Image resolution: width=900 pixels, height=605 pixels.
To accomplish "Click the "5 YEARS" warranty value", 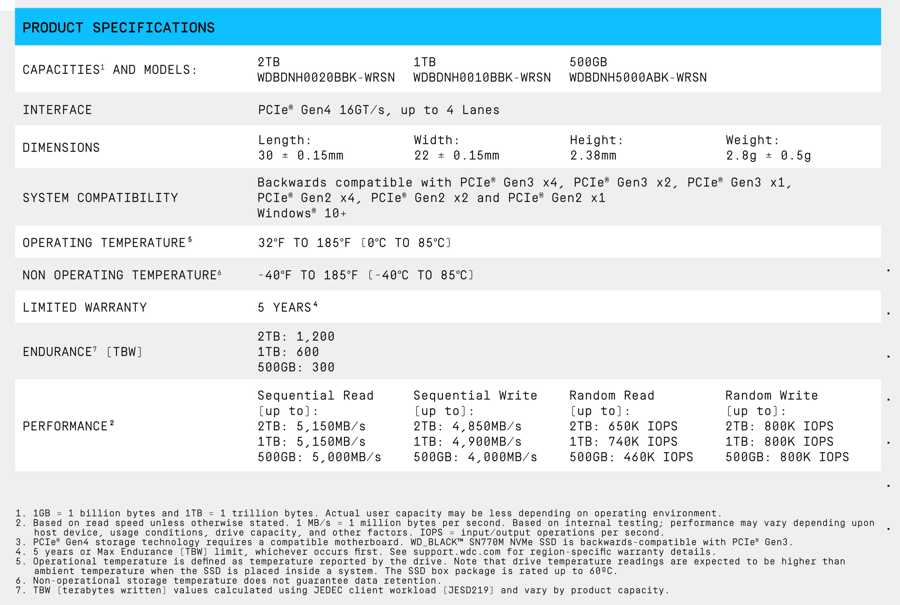I will point(288,307).
